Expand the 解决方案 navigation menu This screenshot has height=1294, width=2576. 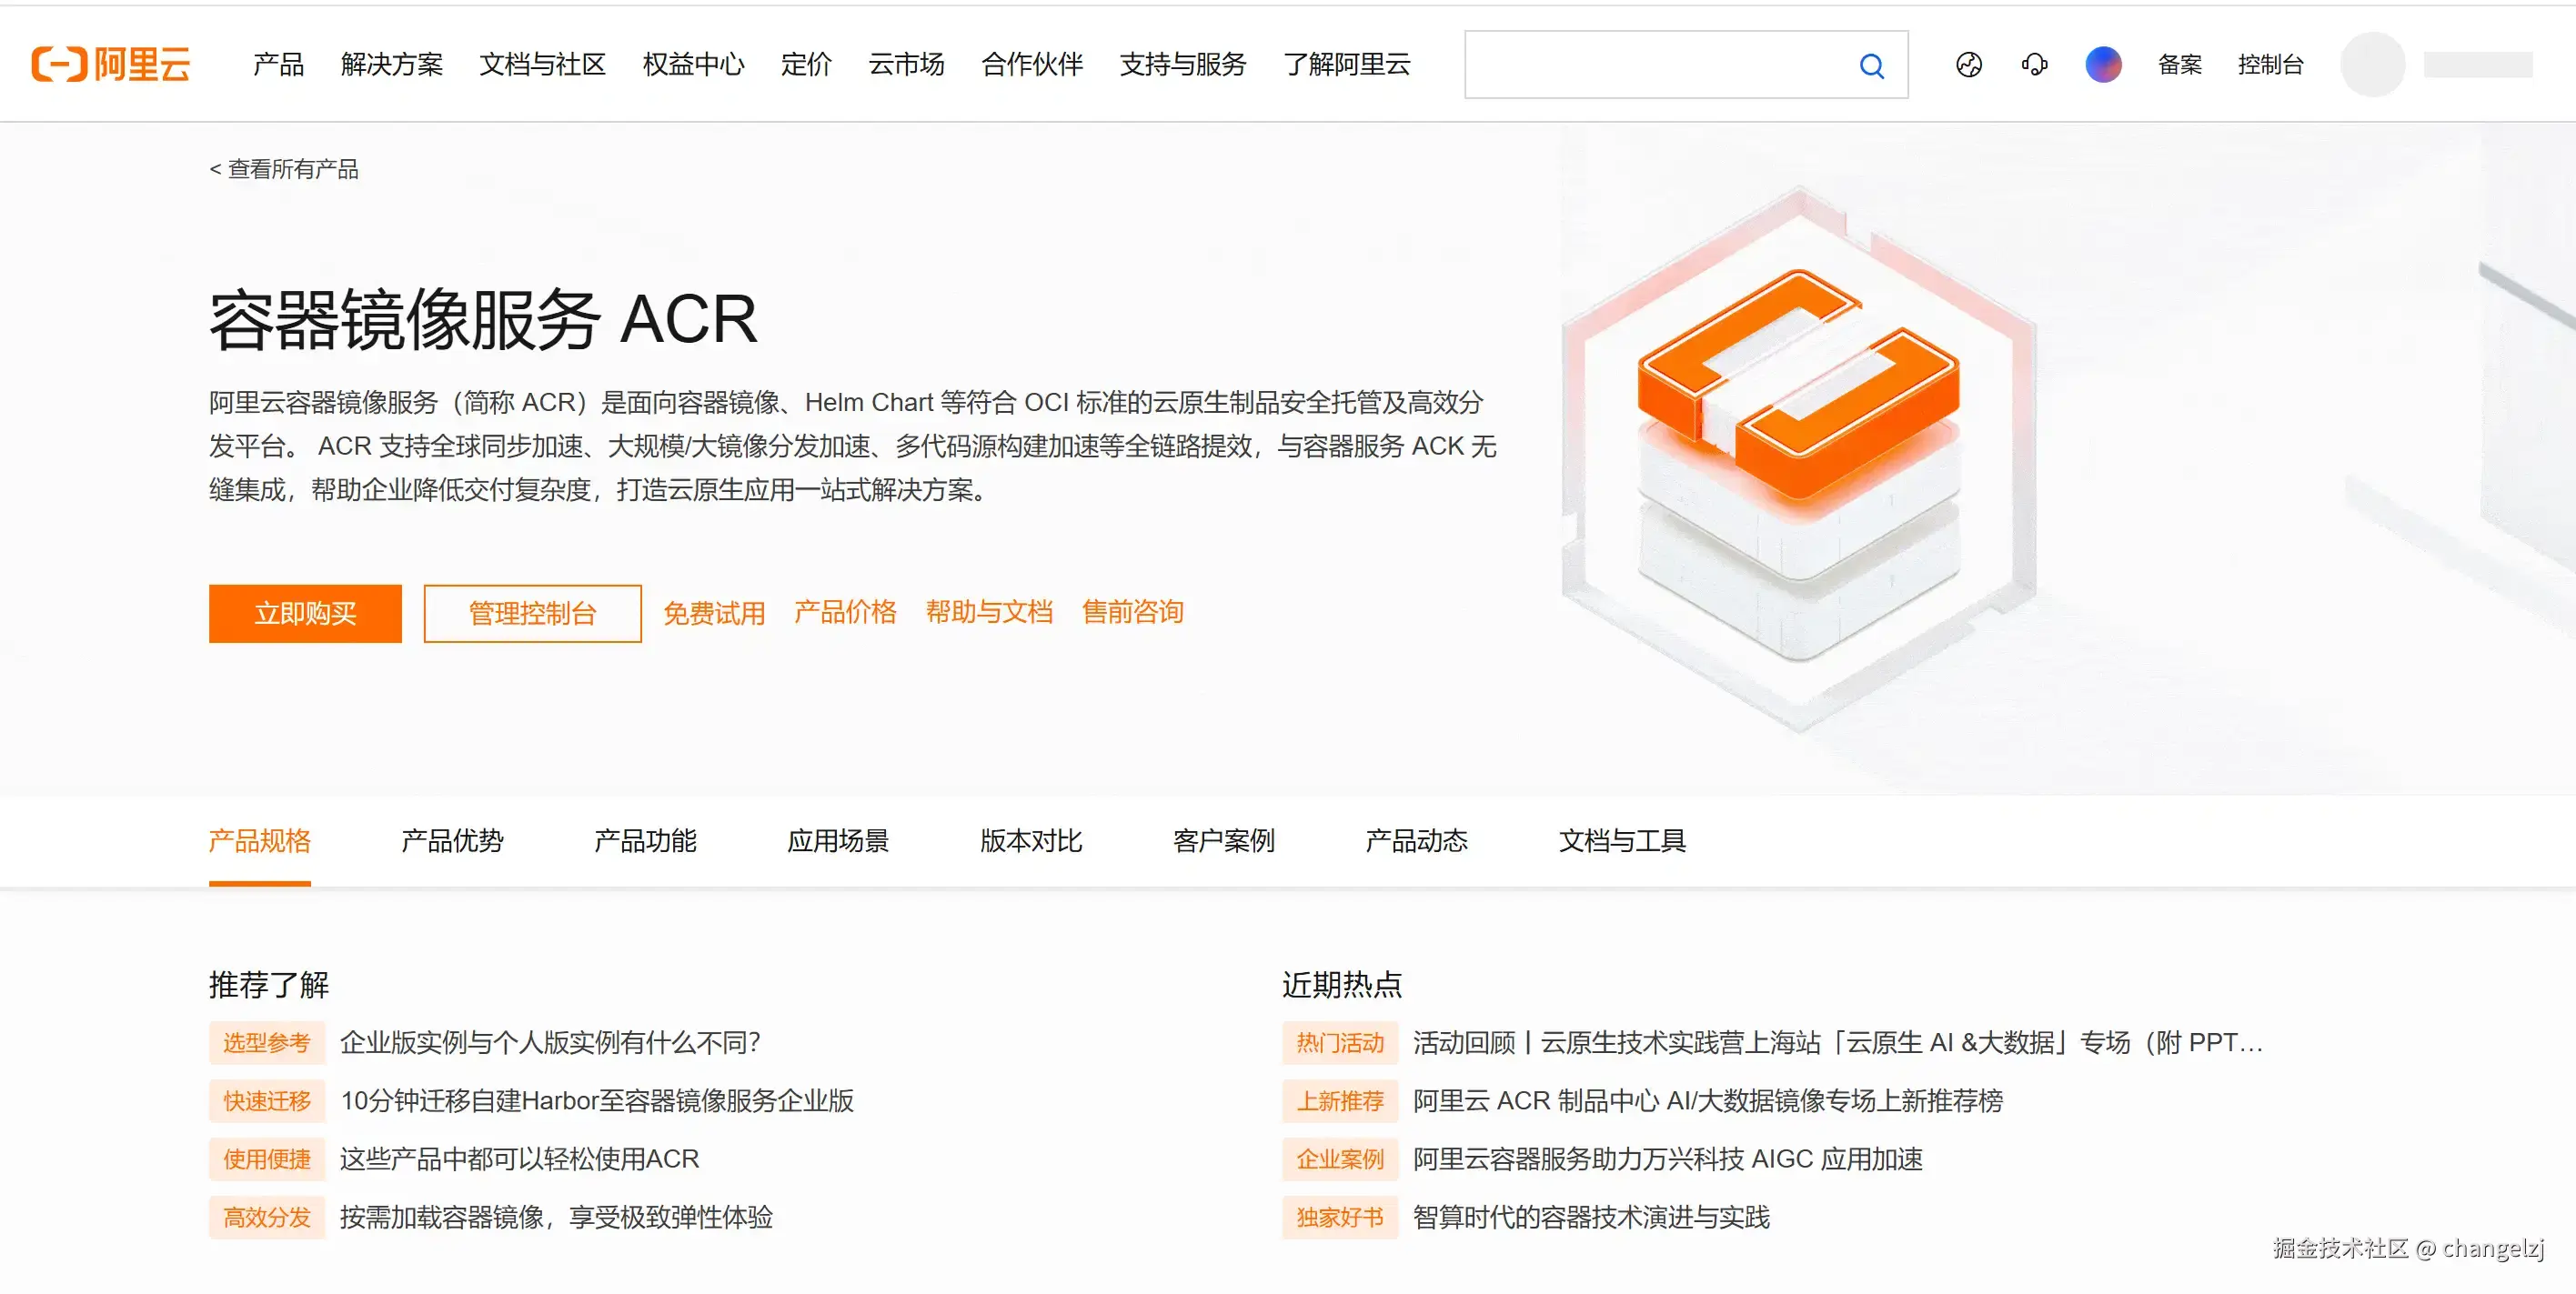tap(391, 65)
